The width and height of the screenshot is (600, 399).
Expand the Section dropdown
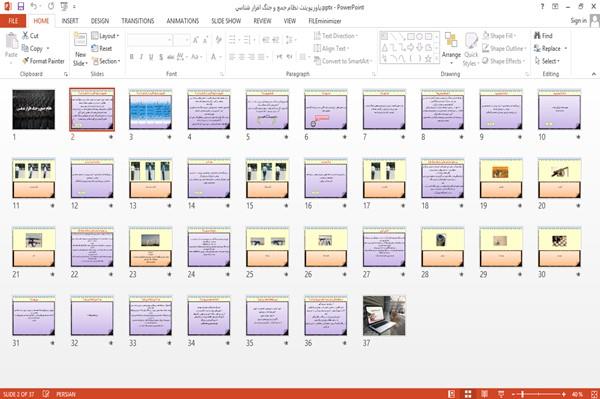(106, 61)
